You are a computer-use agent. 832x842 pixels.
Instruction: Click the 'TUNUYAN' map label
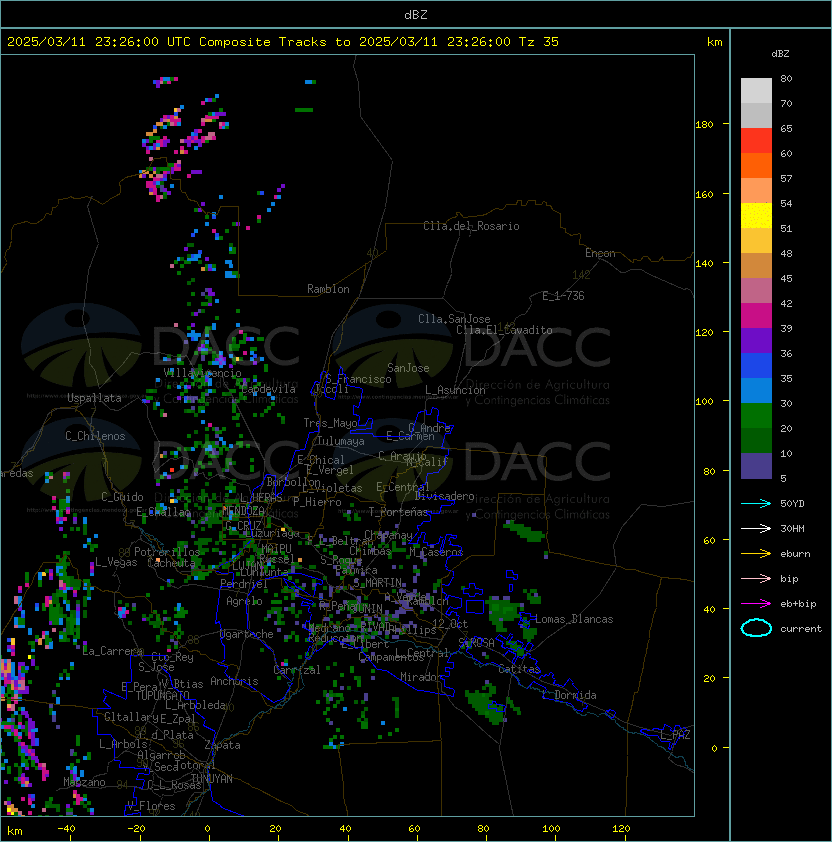pos(212,779)
